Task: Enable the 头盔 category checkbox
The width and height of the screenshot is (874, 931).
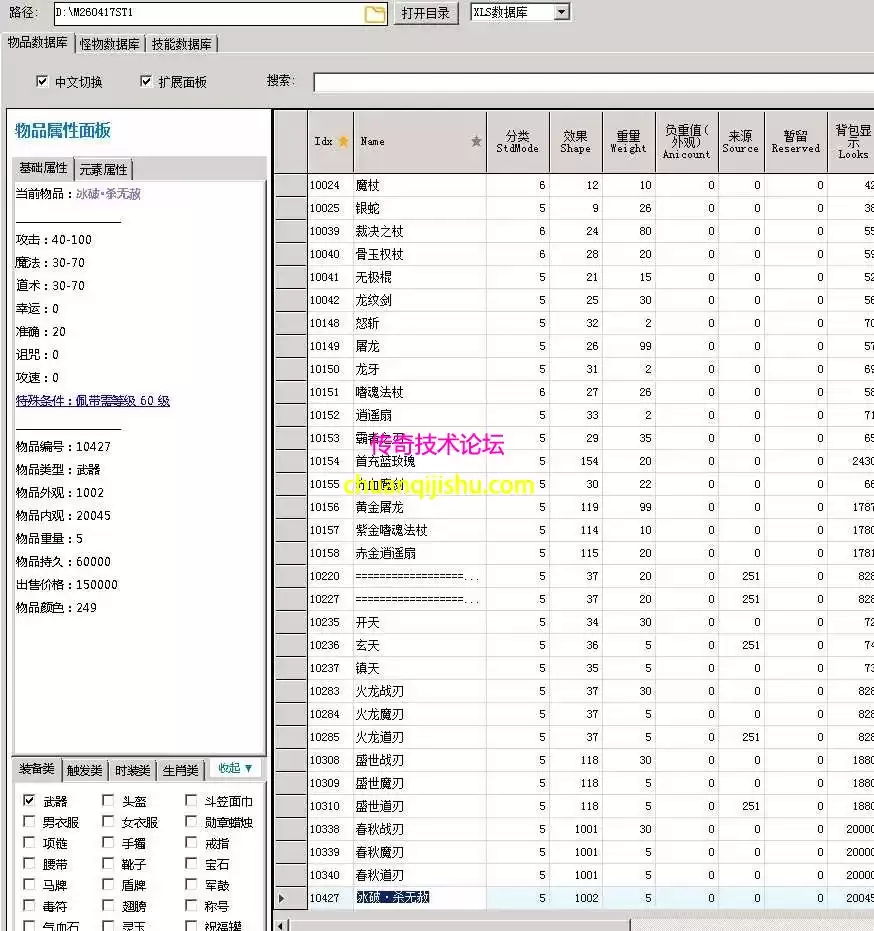Action: [108, 800]
